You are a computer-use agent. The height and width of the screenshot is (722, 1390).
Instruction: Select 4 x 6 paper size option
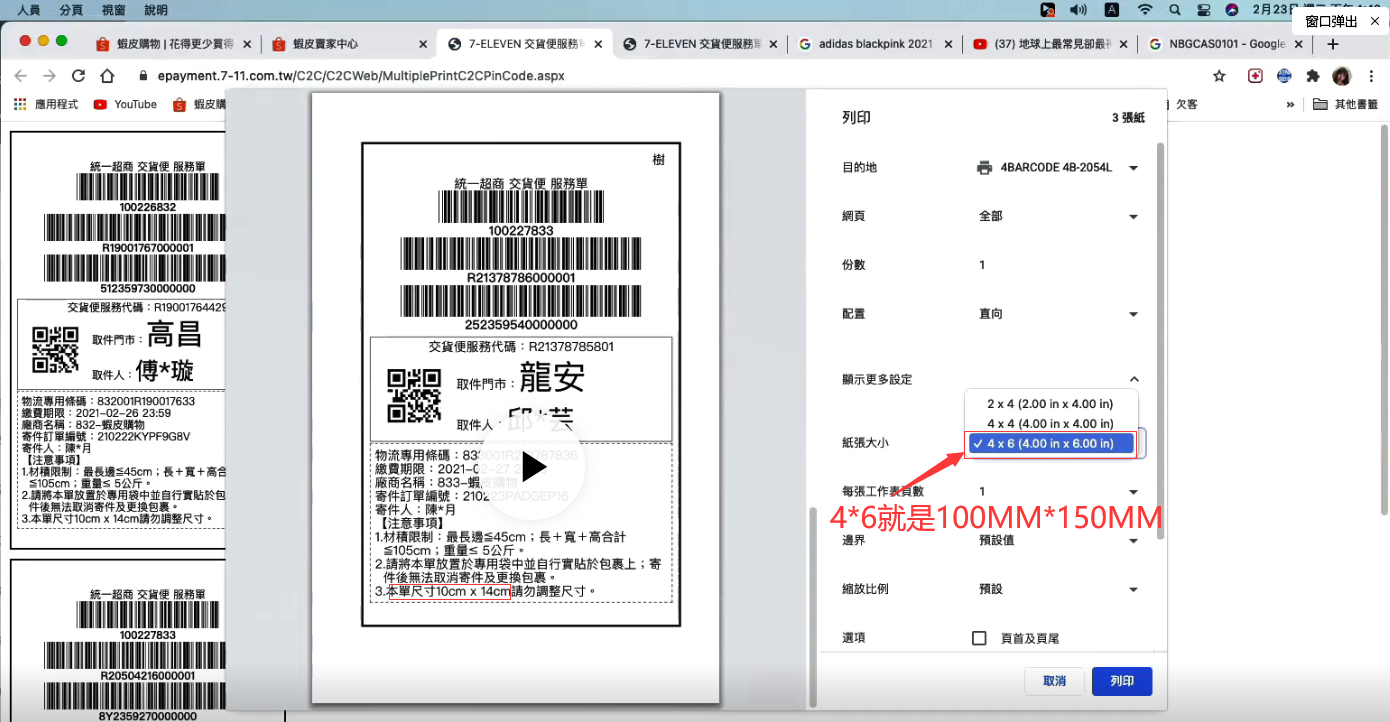(x=1050, y=443)
